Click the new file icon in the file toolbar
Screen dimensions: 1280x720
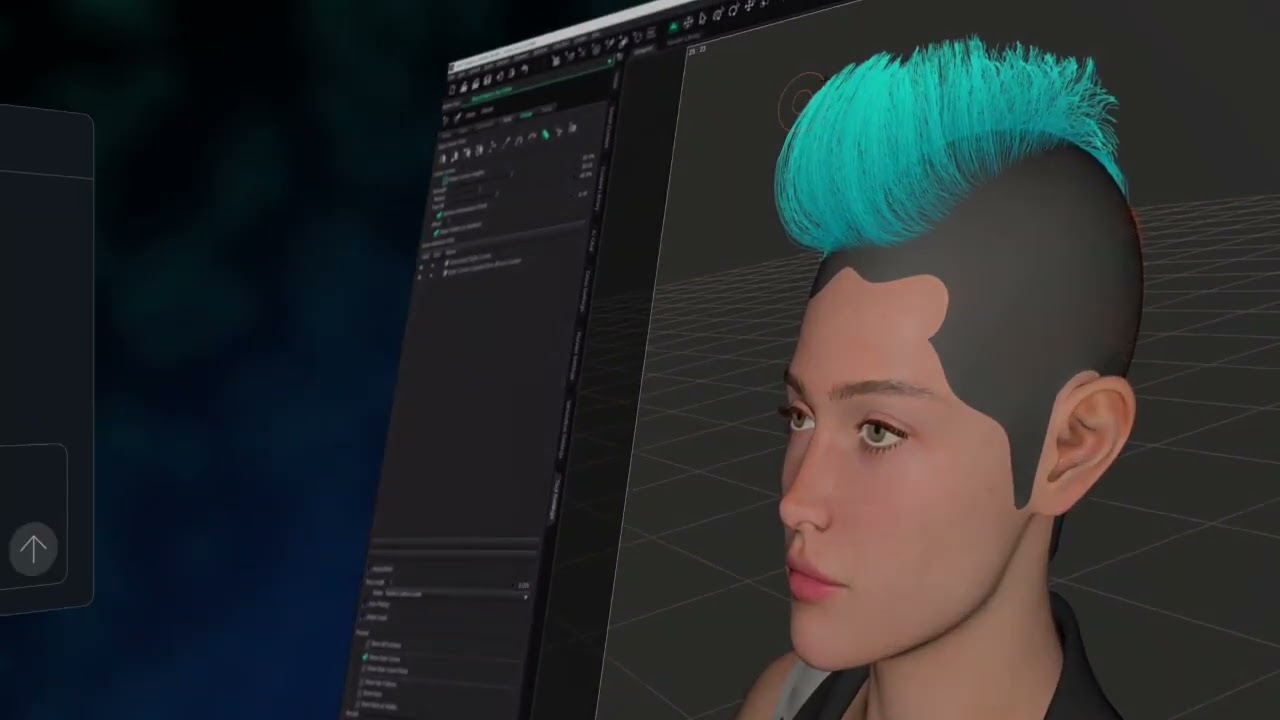click(452, 90)
